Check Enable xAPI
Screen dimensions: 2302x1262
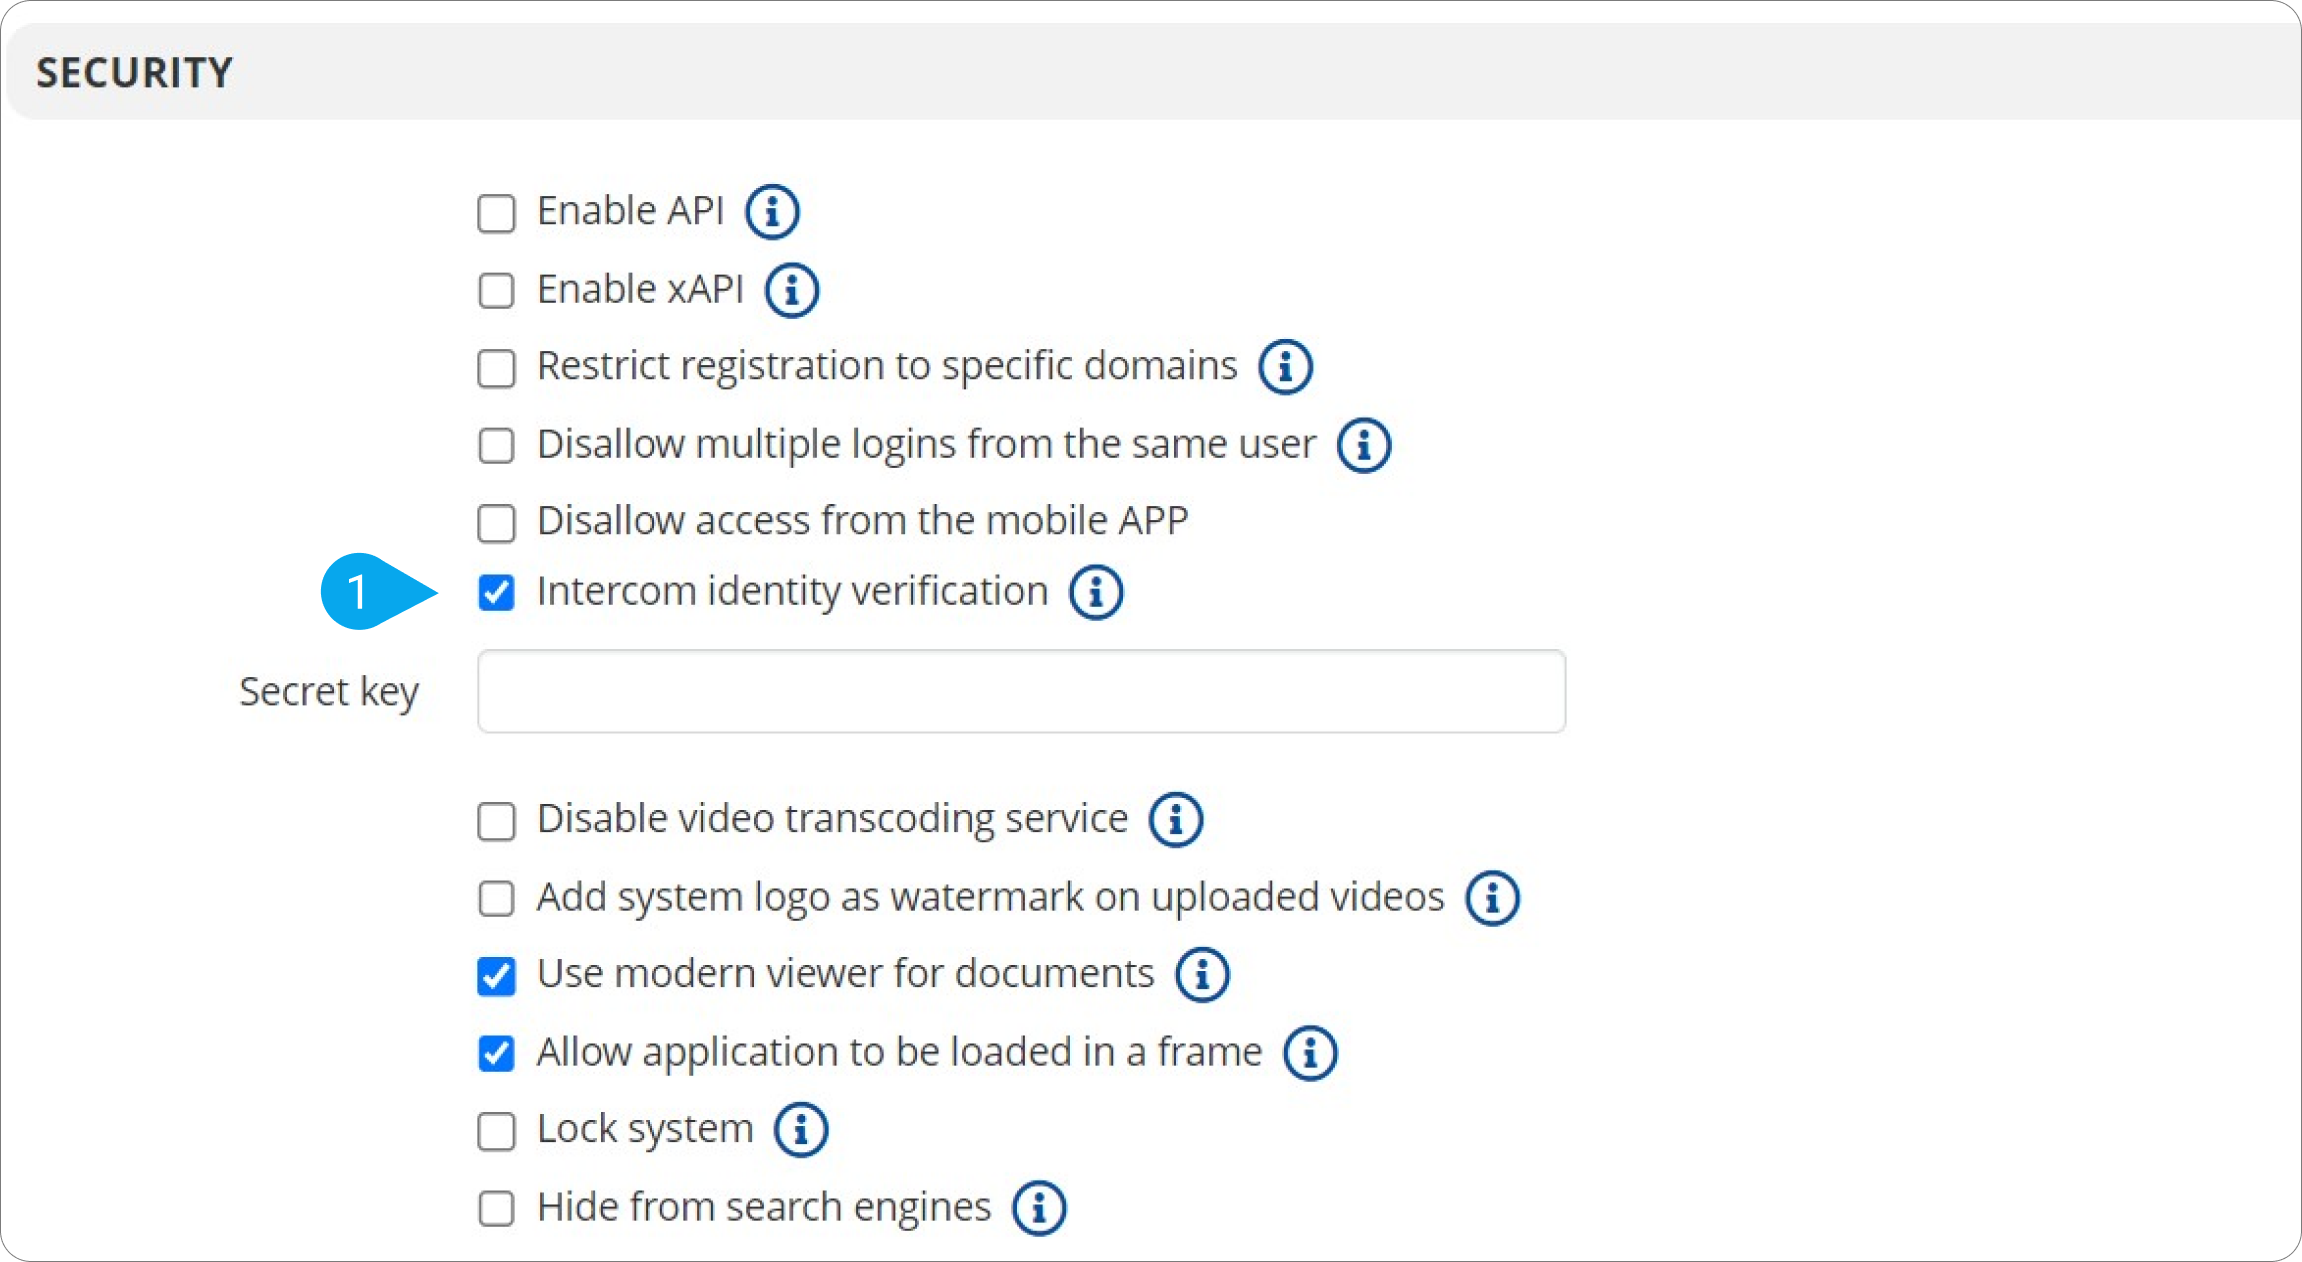click(496, 291)
